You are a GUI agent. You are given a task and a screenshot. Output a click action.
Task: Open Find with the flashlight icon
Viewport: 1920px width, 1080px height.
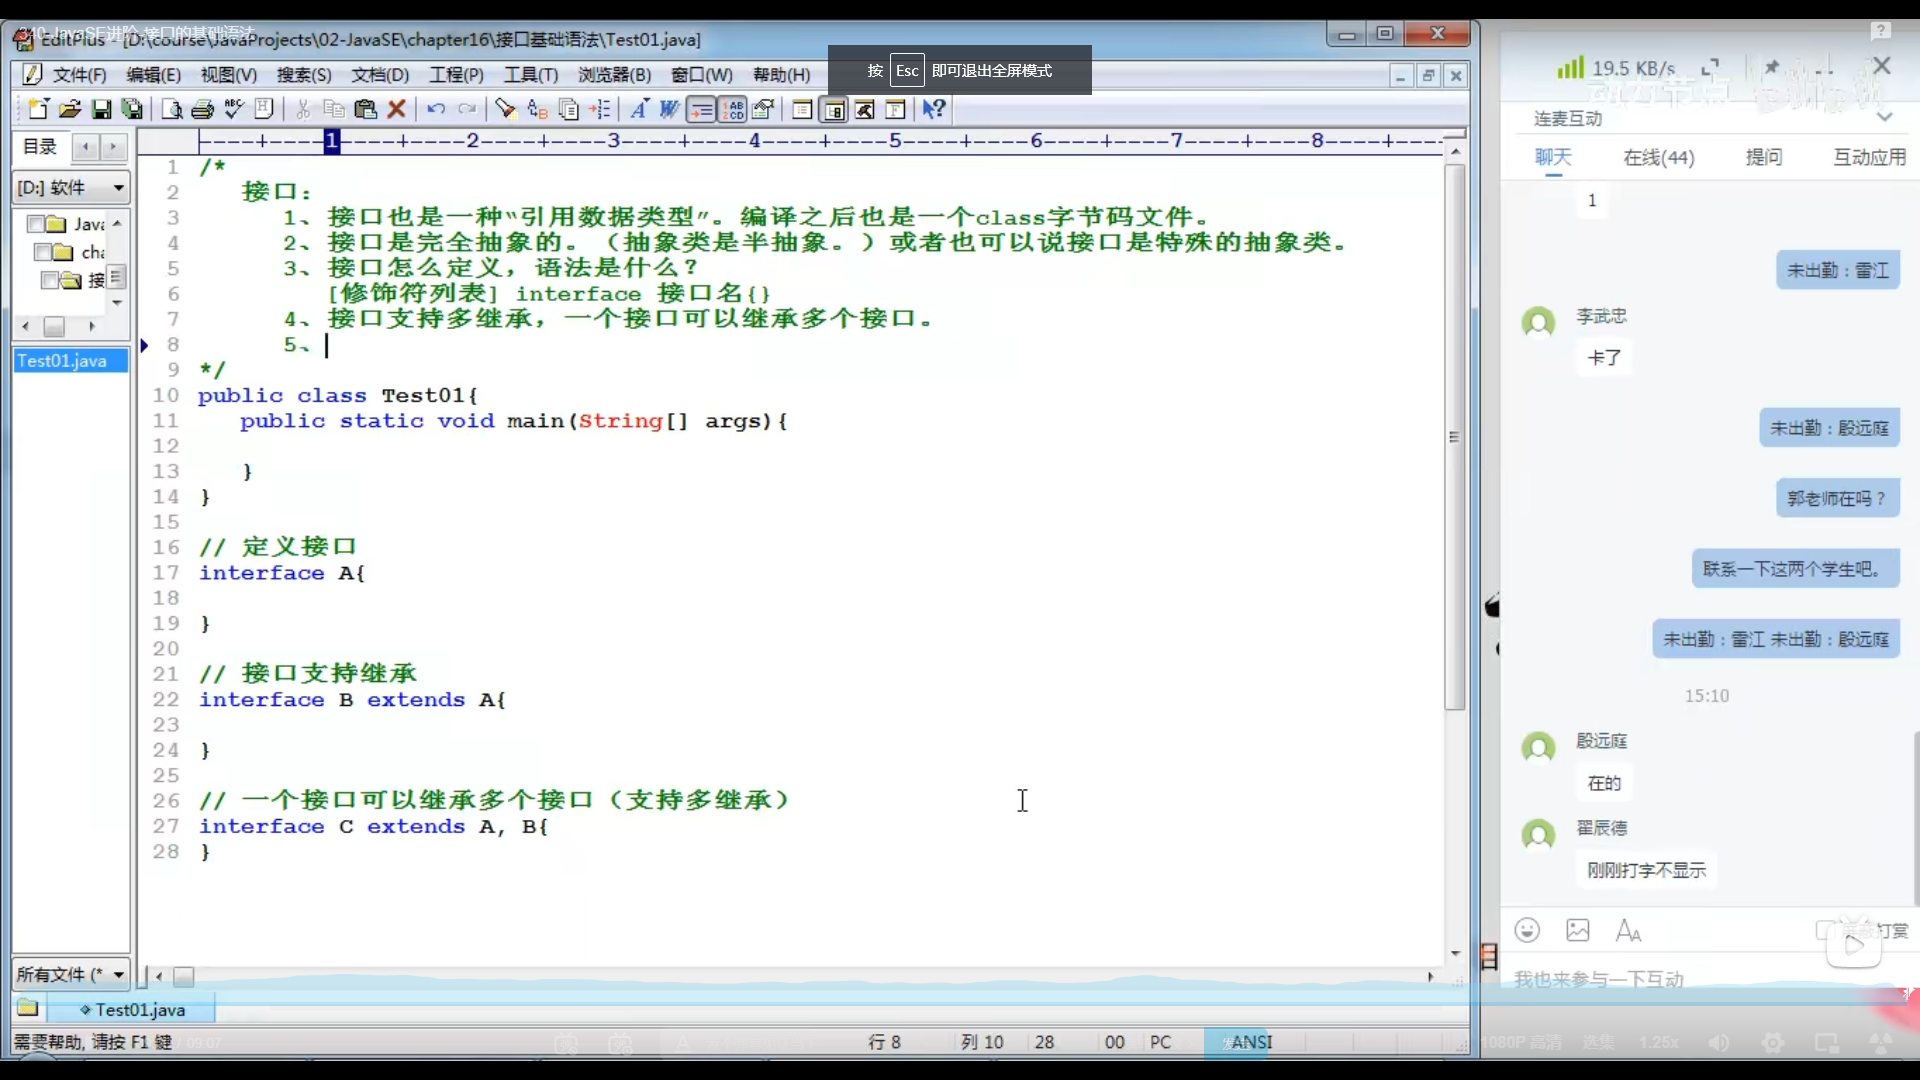[x=505, y=109]
